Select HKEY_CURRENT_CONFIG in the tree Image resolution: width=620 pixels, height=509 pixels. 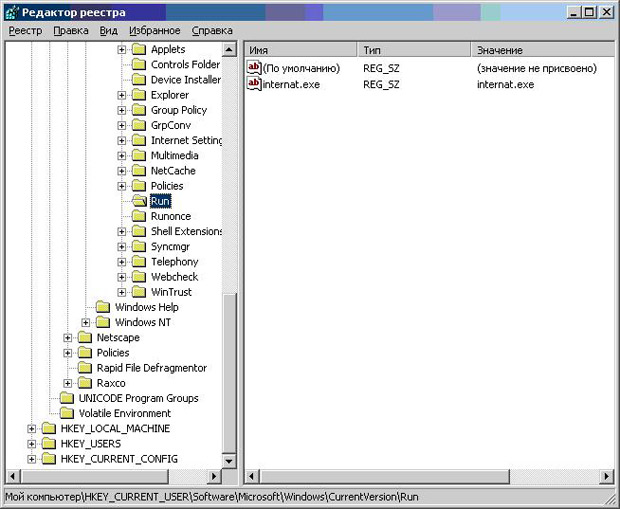tap(119, 459)
